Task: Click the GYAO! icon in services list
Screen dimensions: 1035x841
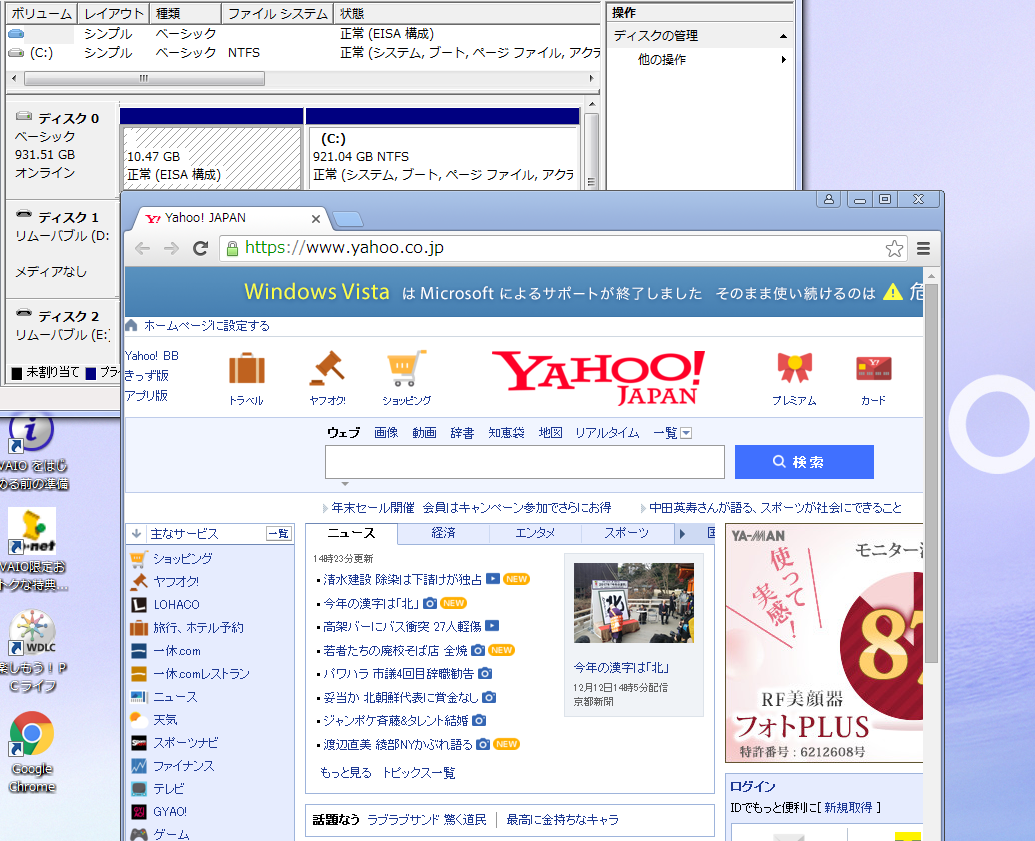Action: pos(139,812)
